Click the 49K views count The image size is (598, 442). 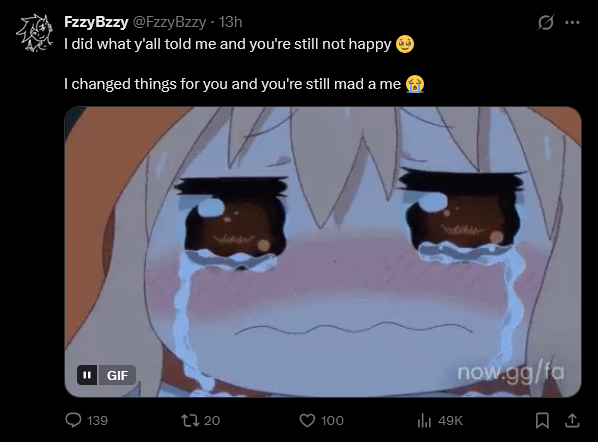pyautogui.click(x=450, y=421)
